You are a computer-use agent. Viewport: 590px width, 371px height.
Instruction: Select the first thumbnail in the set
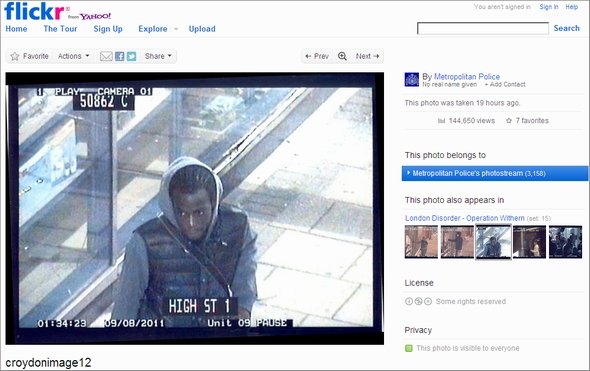tap(421, 242)
